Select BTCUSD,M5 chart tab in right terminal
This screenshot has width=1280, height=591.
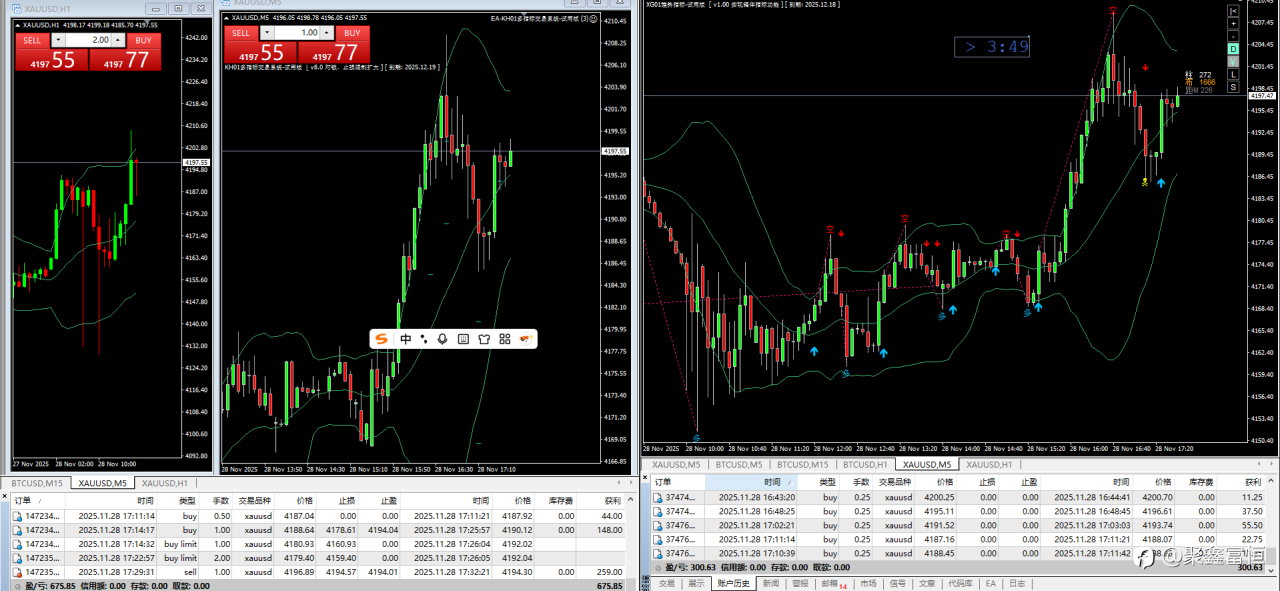[741, 464]
